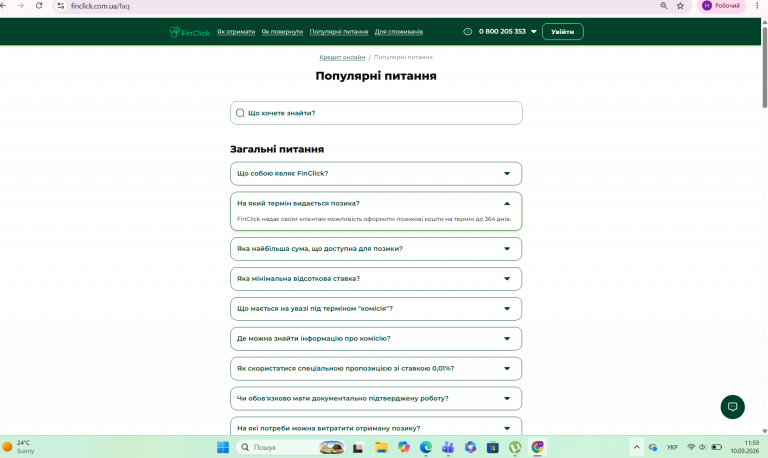Open the Chrome three-dot menu
The image size is (768, 458).
[x=757, y=6]
